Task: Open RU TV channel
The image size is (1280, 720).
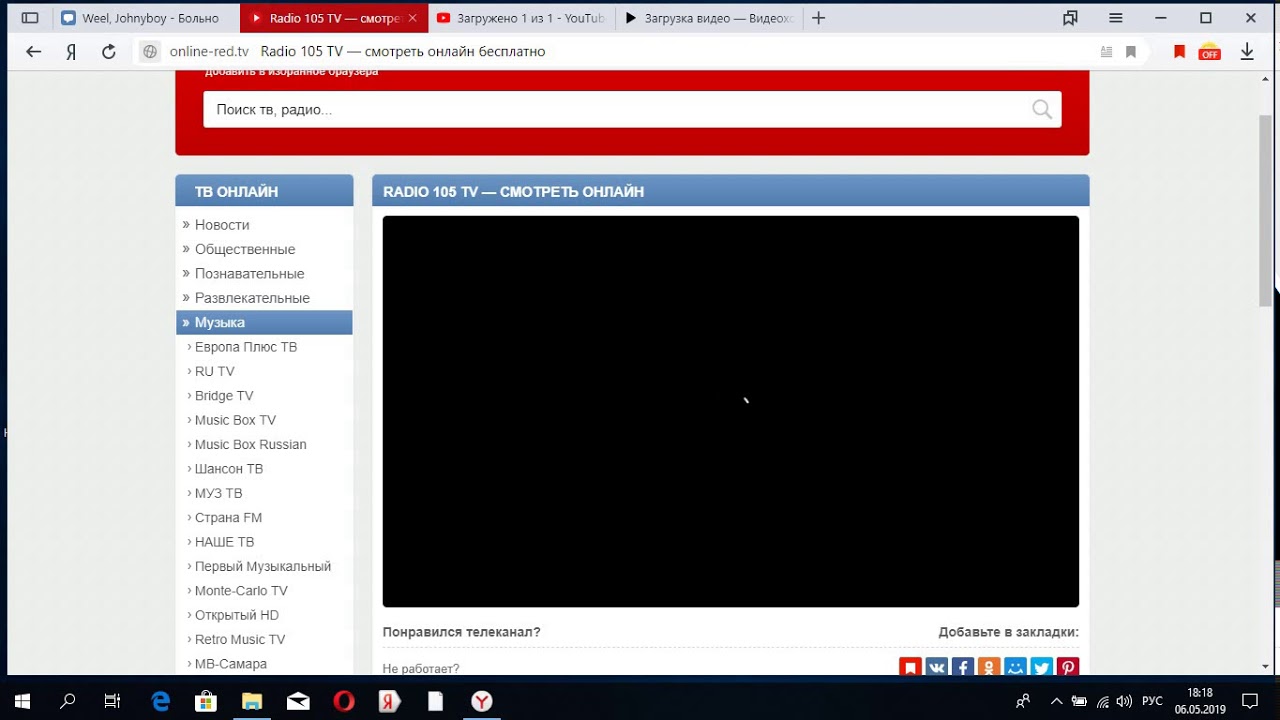Action: [x=215, y=371]
